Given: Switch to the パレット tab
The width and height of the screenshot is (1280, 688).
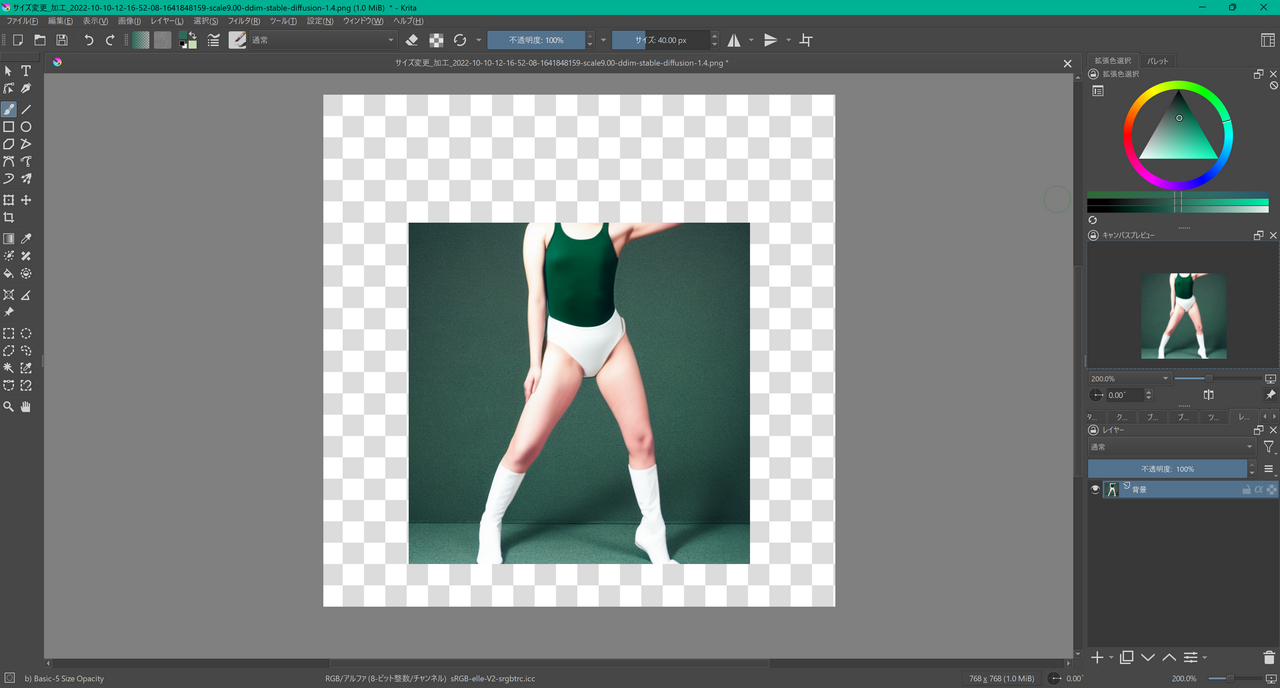Looking at the screenshot, I should click(x=1158, y=61).
